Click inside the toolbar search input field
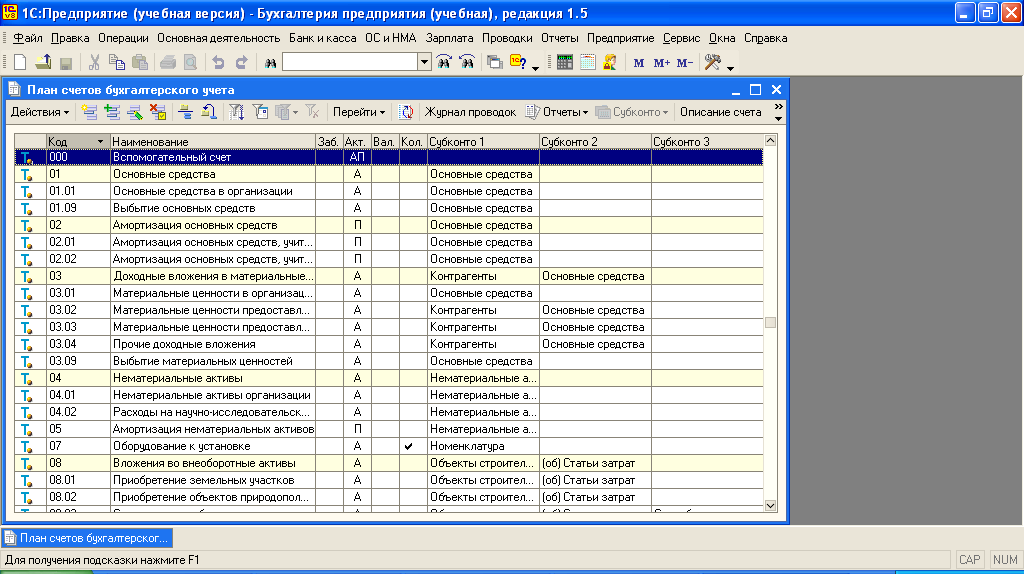This screenshot has height=574, width=1024. 350,62
